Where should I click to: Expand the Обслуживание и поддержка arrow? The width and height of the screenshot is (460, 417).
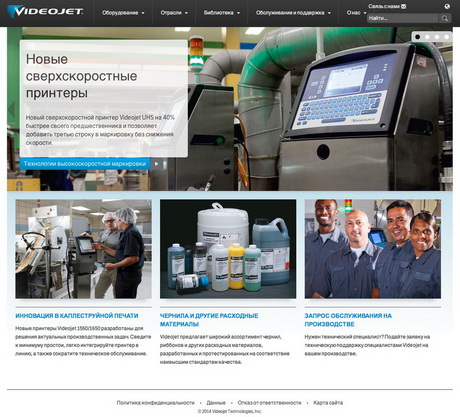click(x=329, y=13)
